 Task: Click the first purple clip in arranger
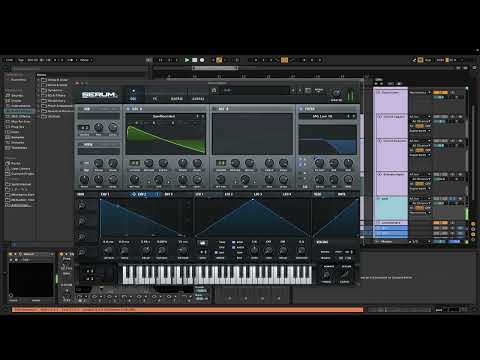(x=391, y=101)
